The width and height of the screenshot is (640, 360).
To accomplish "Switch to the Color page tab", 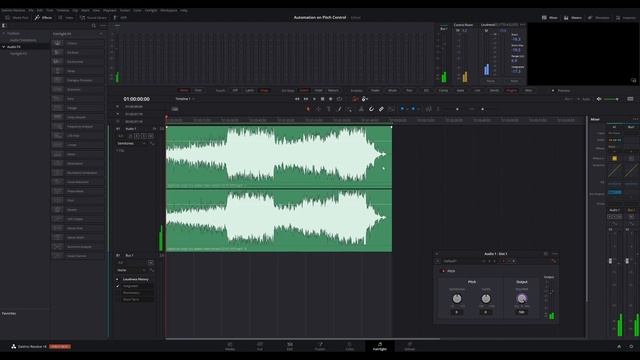I will pyautogui.click(x=350, y=346).
